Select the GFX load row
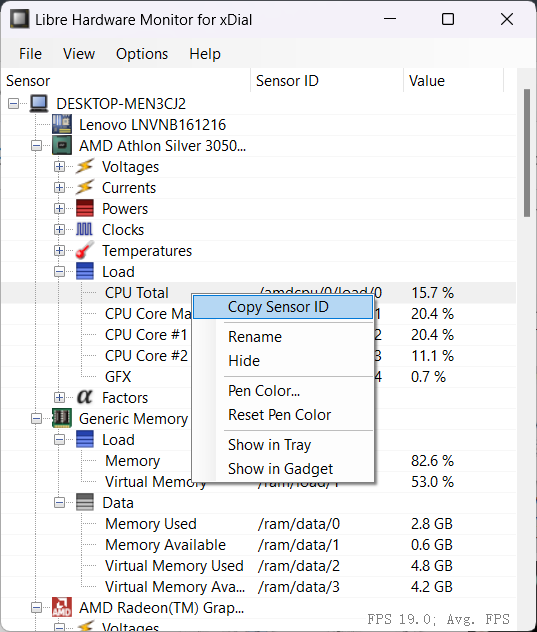Screen dimensions: 537x632 (259, 376)
